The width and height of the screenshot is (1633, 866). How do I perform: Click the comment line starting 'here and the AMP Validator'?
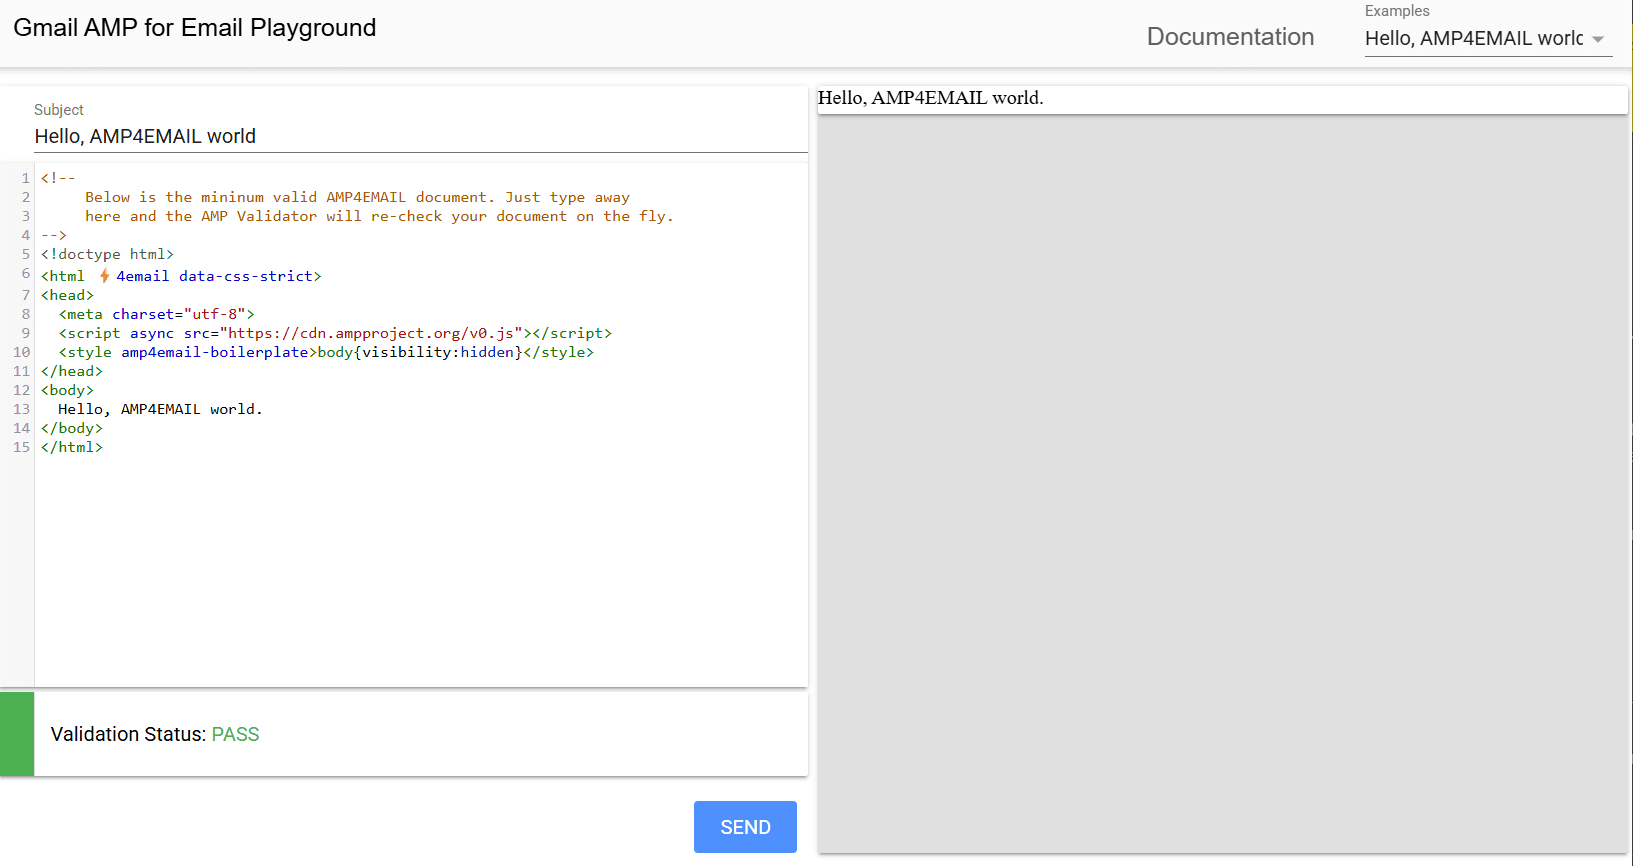tap(379, 216)
